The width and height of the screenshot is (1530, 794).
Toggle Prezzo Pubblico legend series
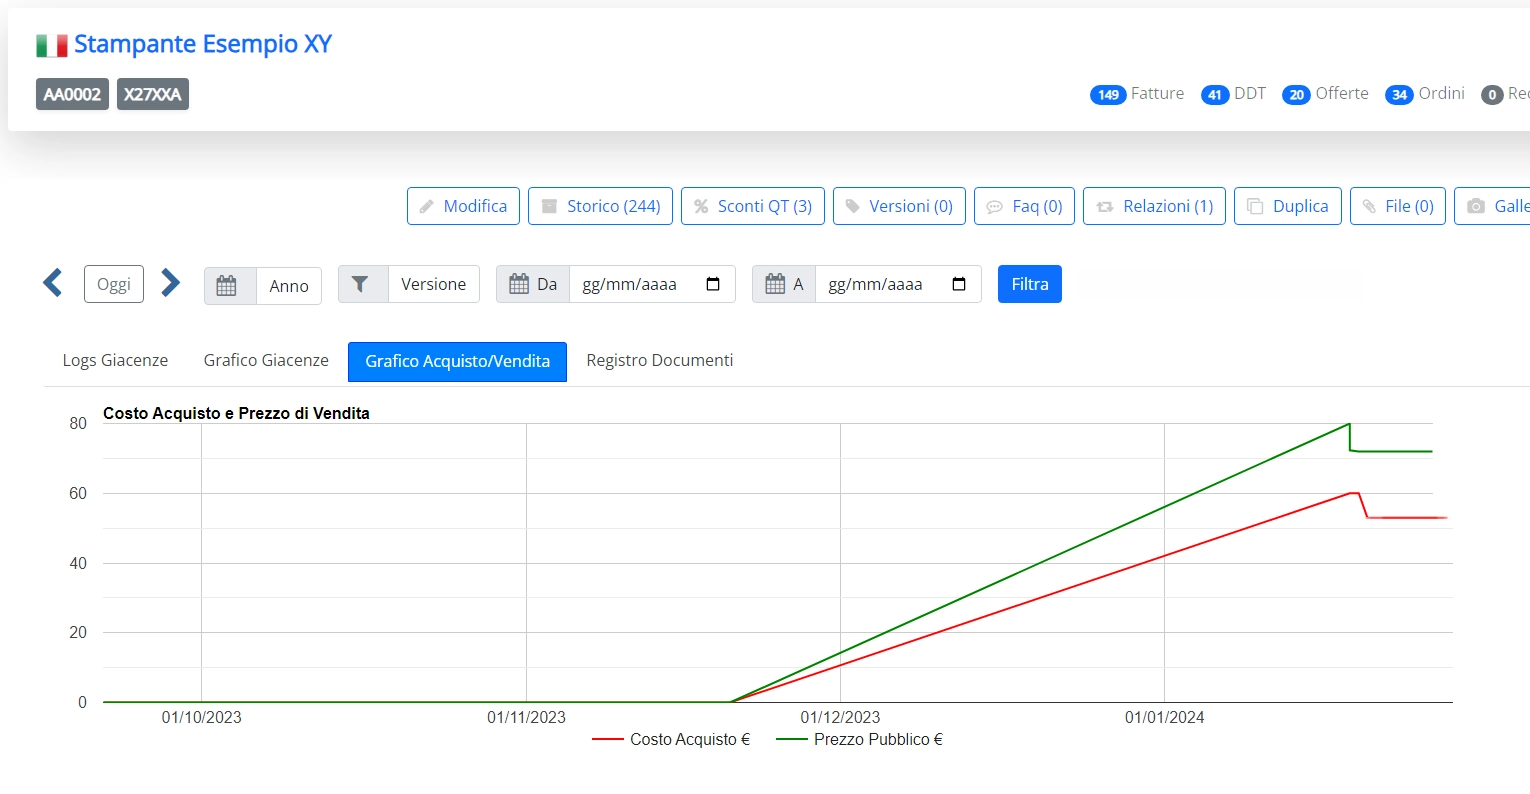(860, 739)
